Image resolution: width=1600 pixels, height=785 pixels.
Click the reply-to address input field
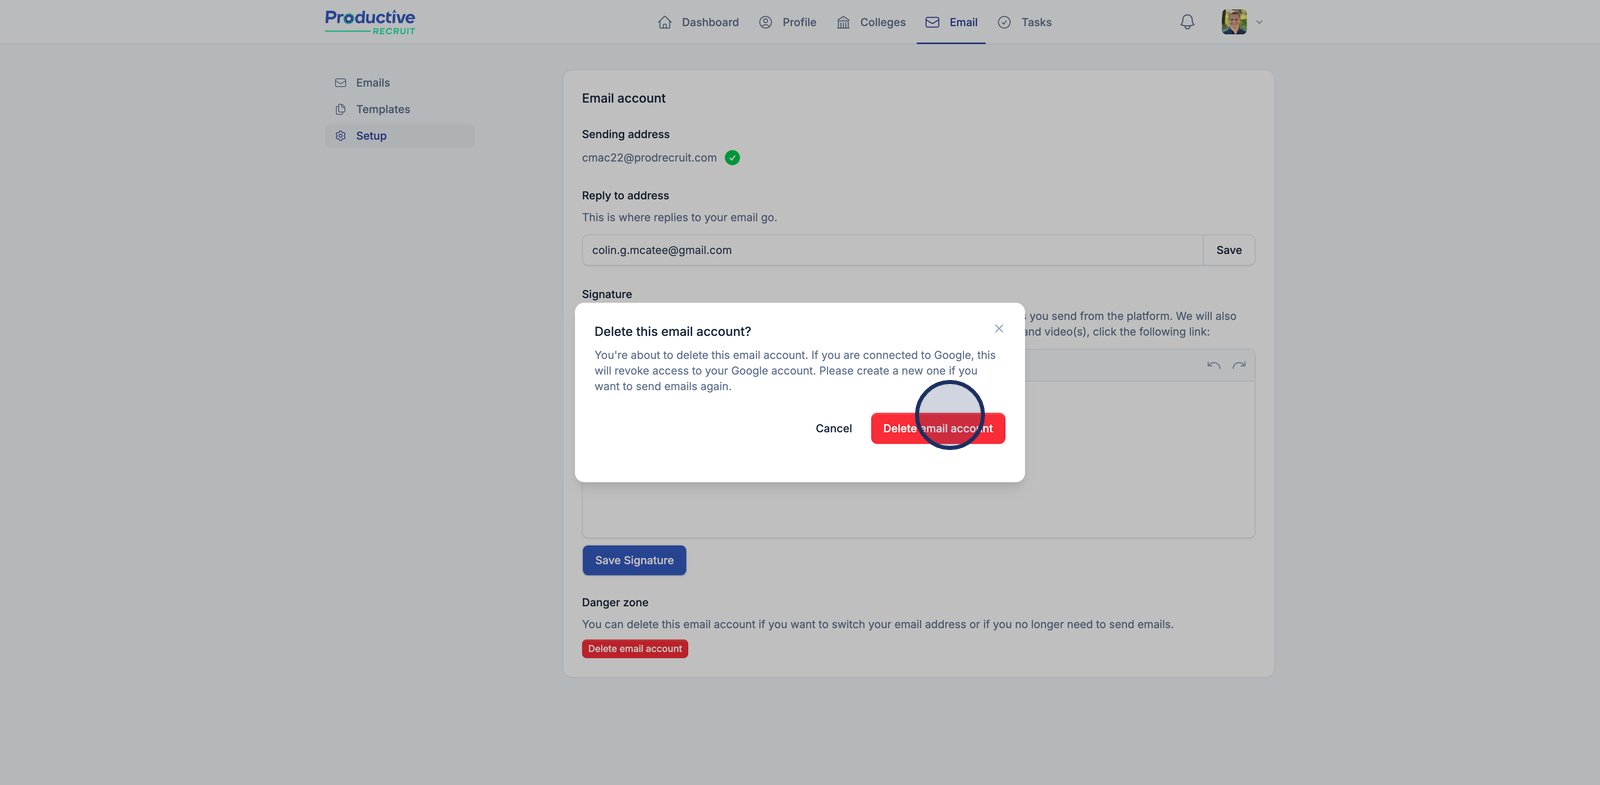coord(892,250)
